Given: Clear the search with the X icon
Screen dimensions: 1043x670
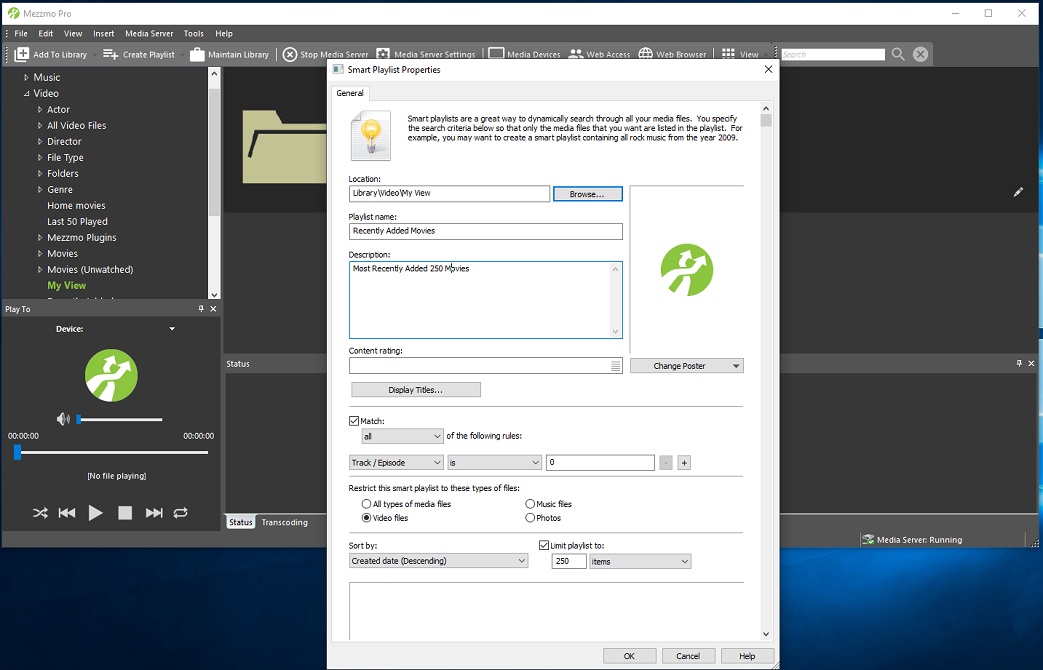Looking at the screenshot, I should [921, 55].
